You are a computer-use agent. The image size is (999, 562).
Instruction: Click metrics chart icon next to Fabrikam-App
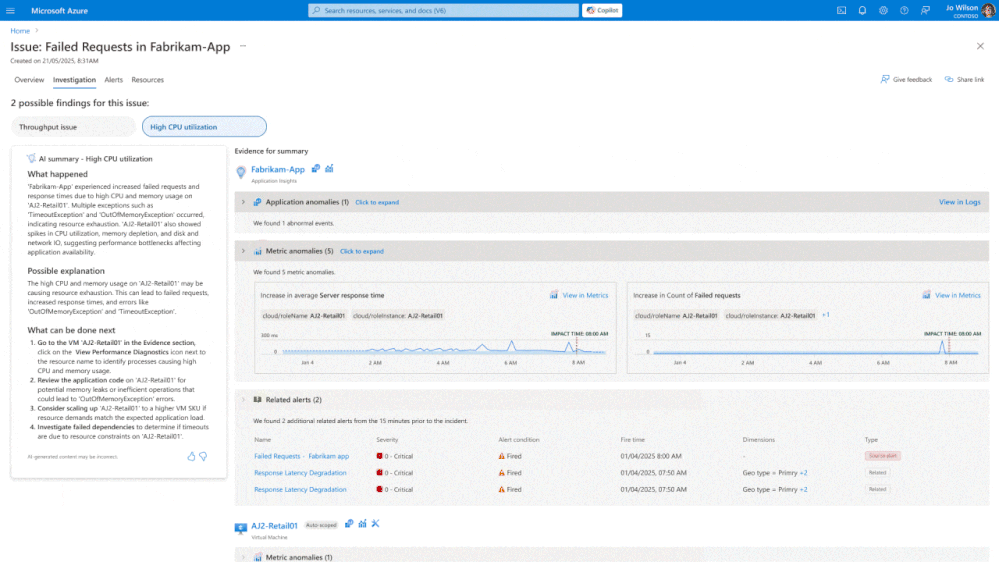(329, 169)
